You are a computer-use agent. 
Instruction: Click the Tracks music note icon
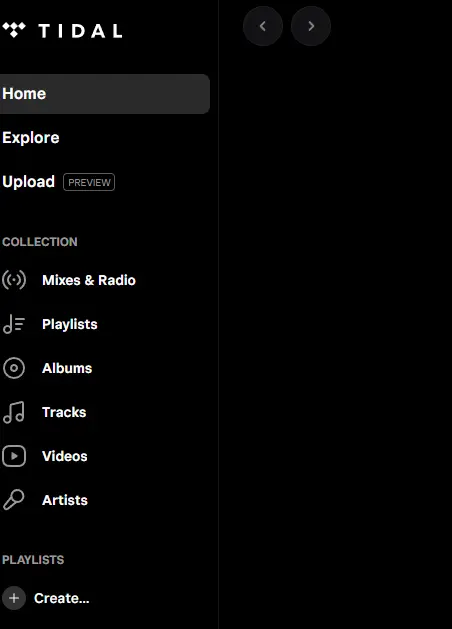point(14,412)
